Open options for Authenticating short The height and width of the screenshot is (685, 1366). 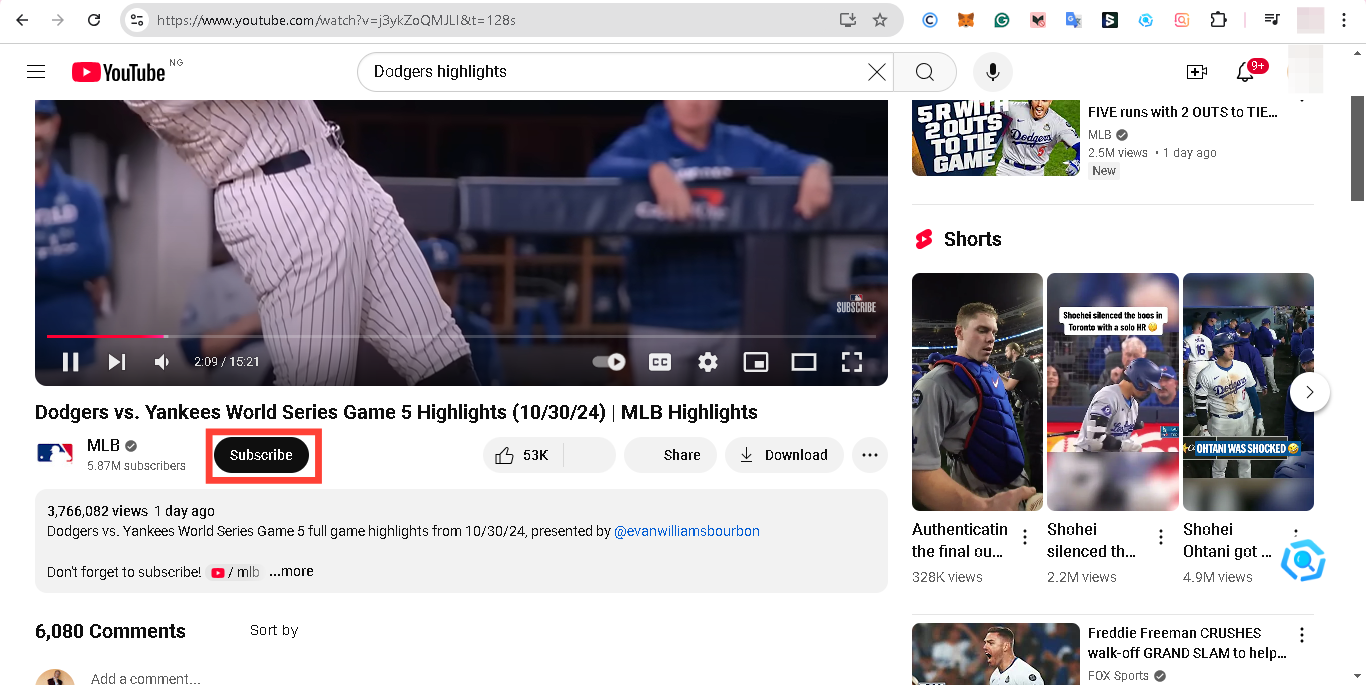click(x=1025, y=538)
